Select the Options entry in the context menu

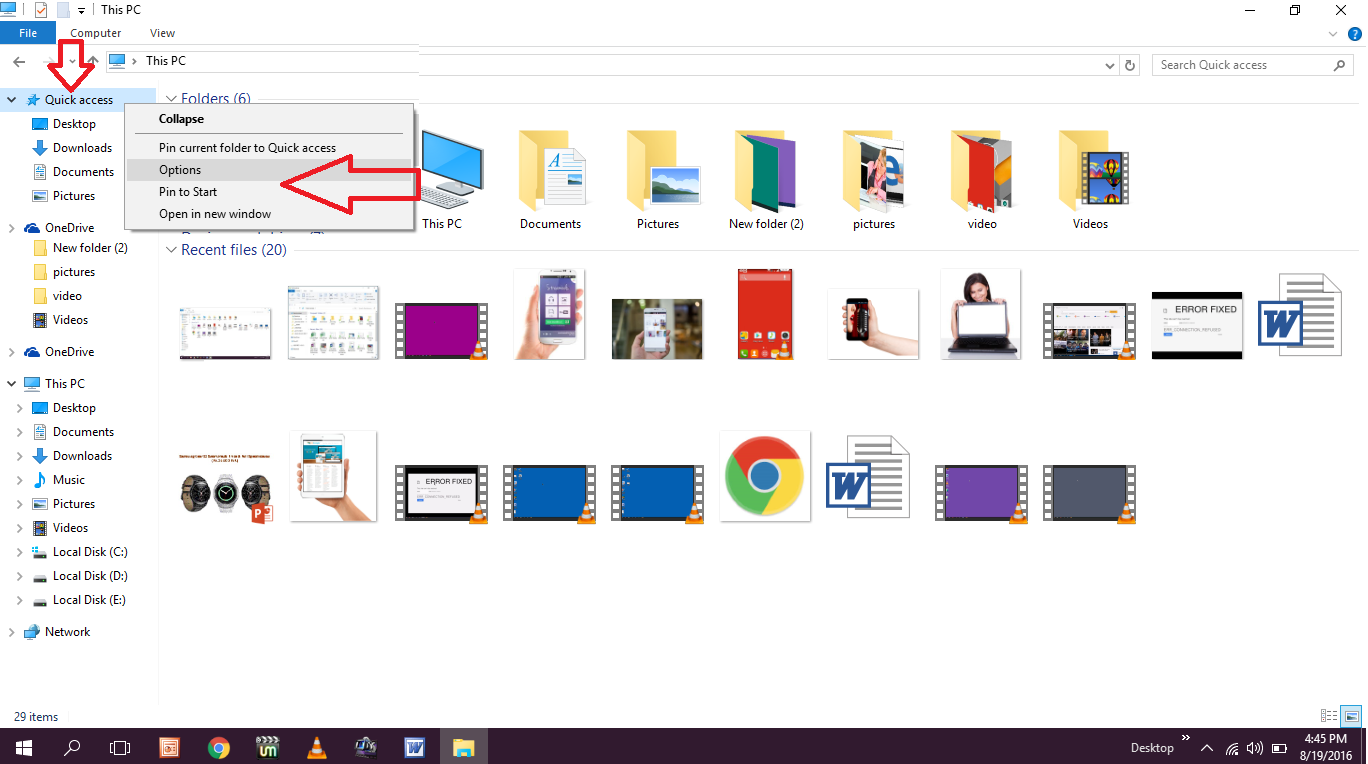[x=180, y=169]
